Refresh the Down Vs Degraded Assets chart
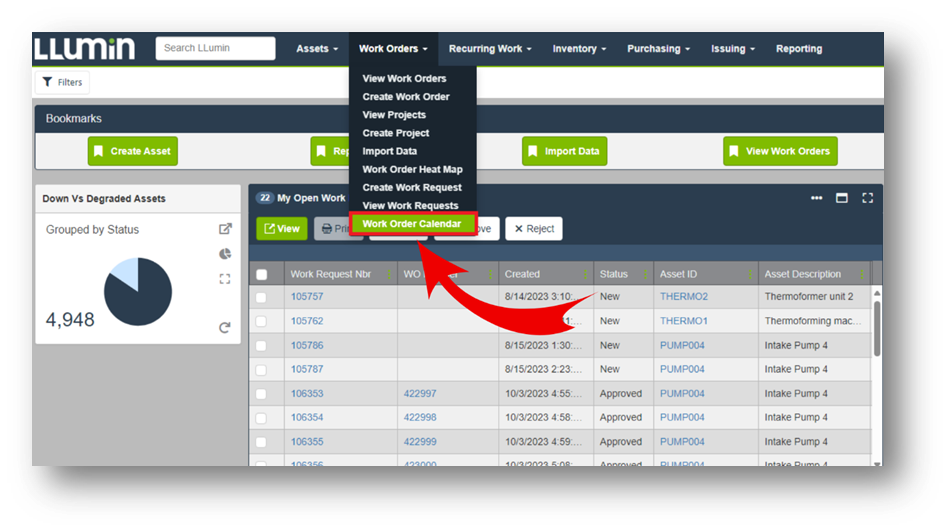This screenshot has height=531, width=949. (x=225, y=327)
